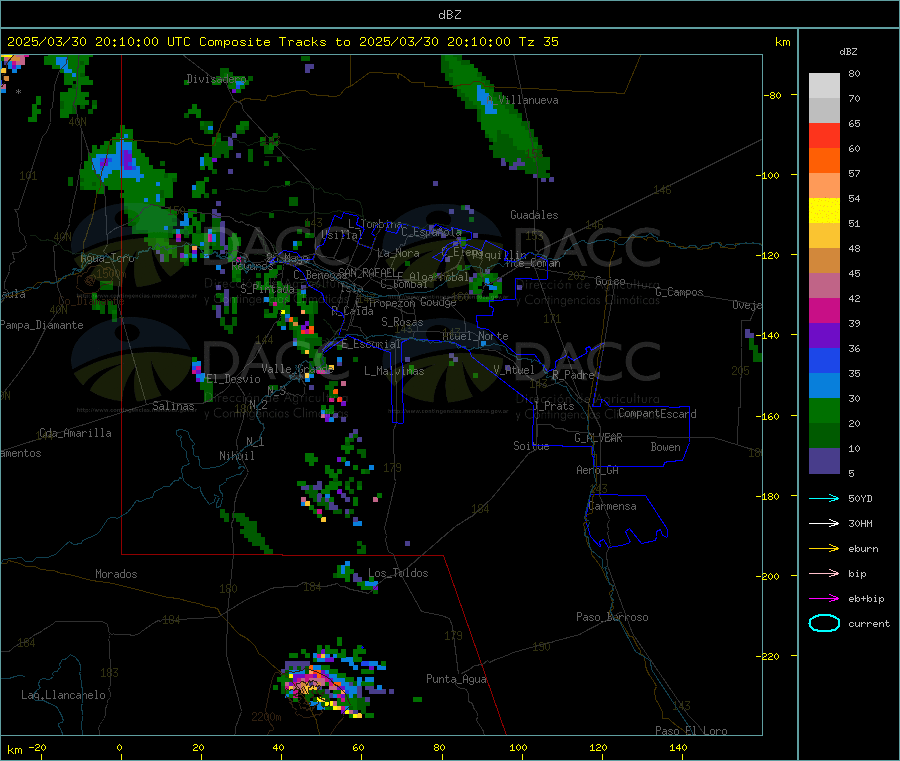The width and height of the screenshot is (900, 761).
Task: Click the Soitue map label
Action: pos(531,446)
